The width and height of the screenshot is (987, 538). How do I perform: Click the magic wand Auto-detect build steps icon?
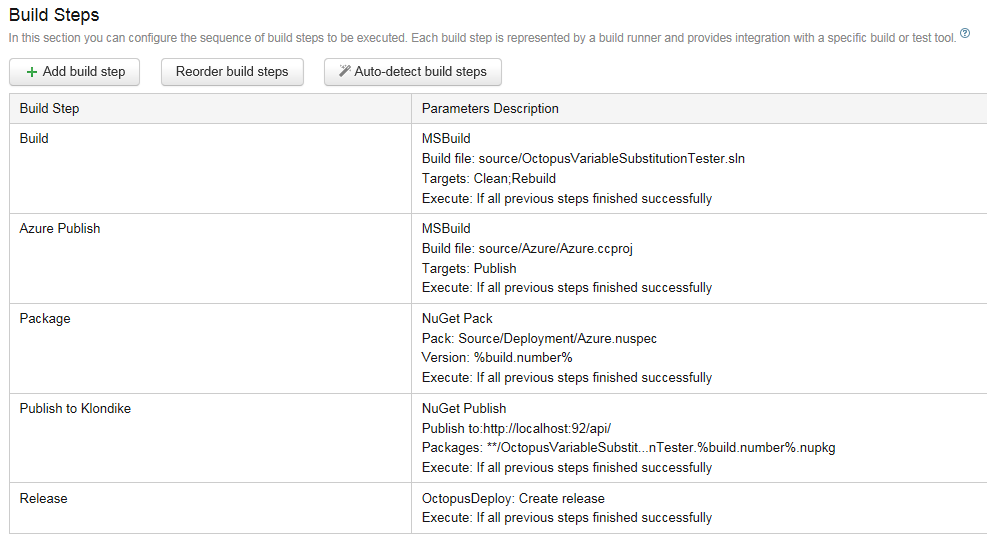coord(345,72)
